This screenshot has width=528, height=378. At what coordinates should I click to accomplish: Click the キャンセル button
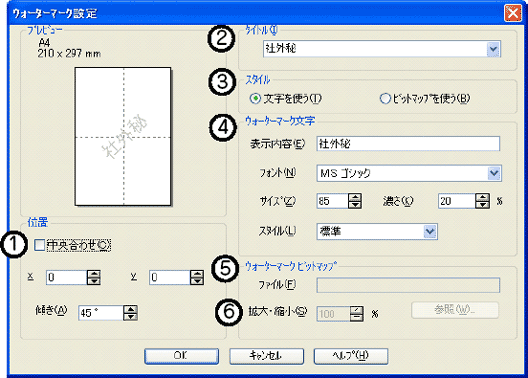tap(266, 356)
